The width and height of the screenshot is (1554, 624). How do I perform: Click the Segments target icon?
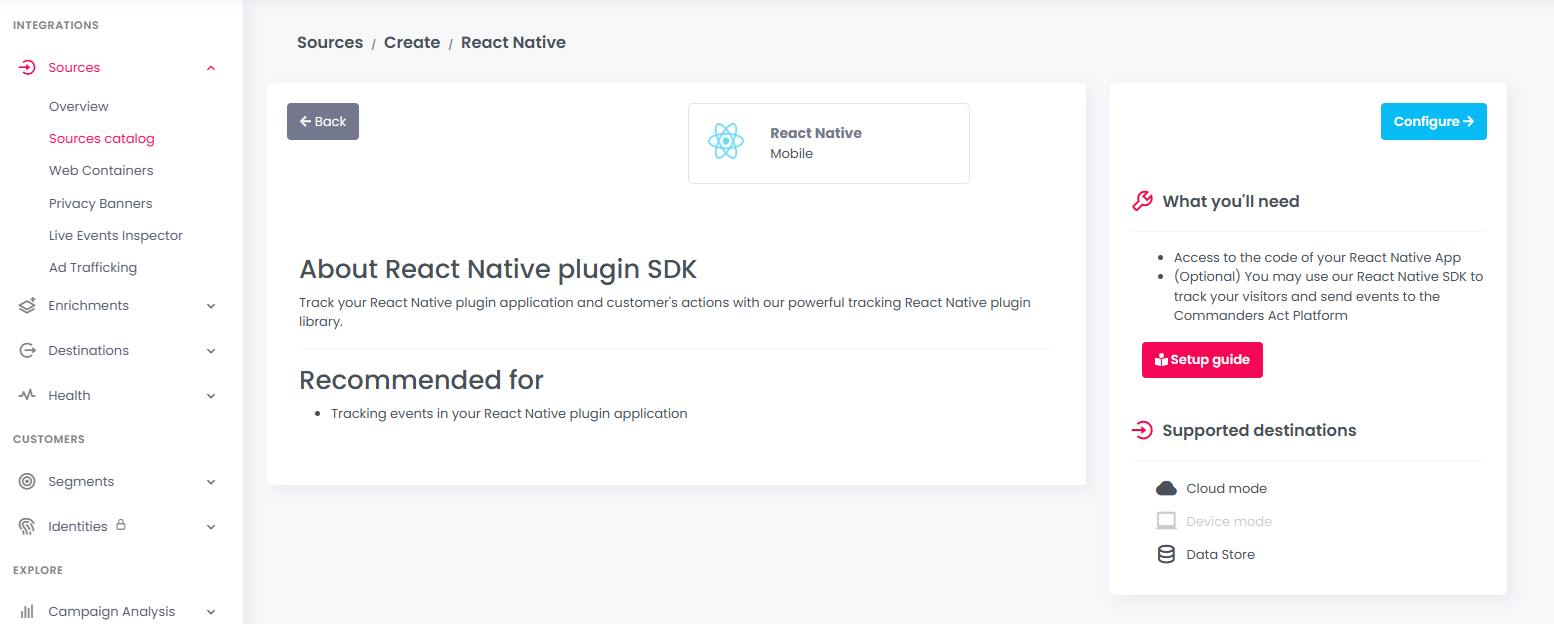point(27,482)
